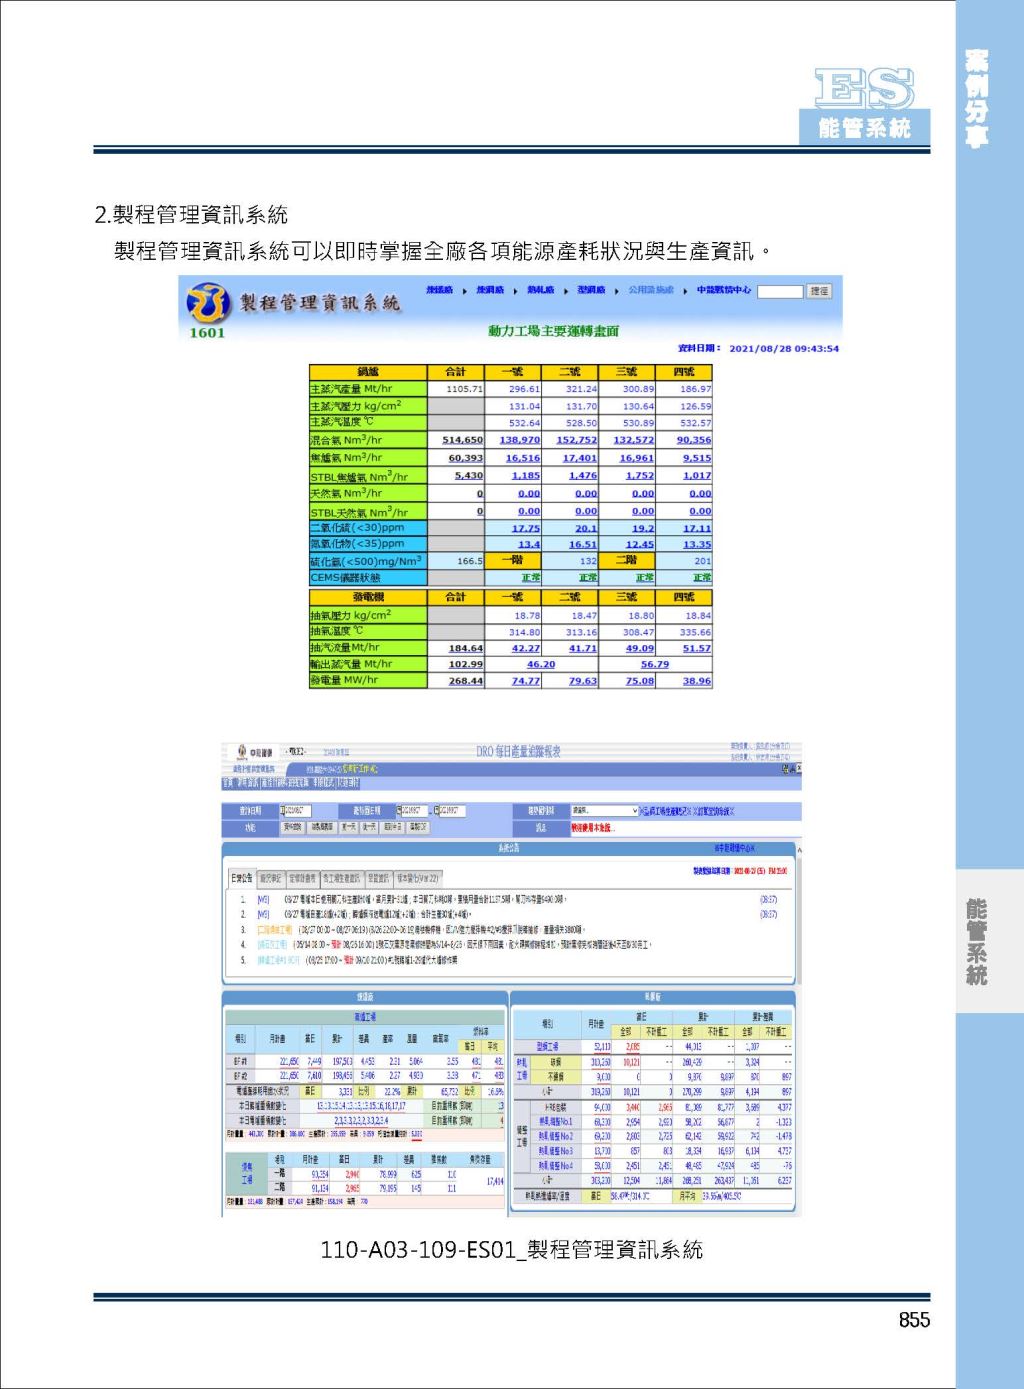Click the page number 855
The height and width of the screenshot is (1389, 1024).
pyautogui.click(x=914, y=1320)
